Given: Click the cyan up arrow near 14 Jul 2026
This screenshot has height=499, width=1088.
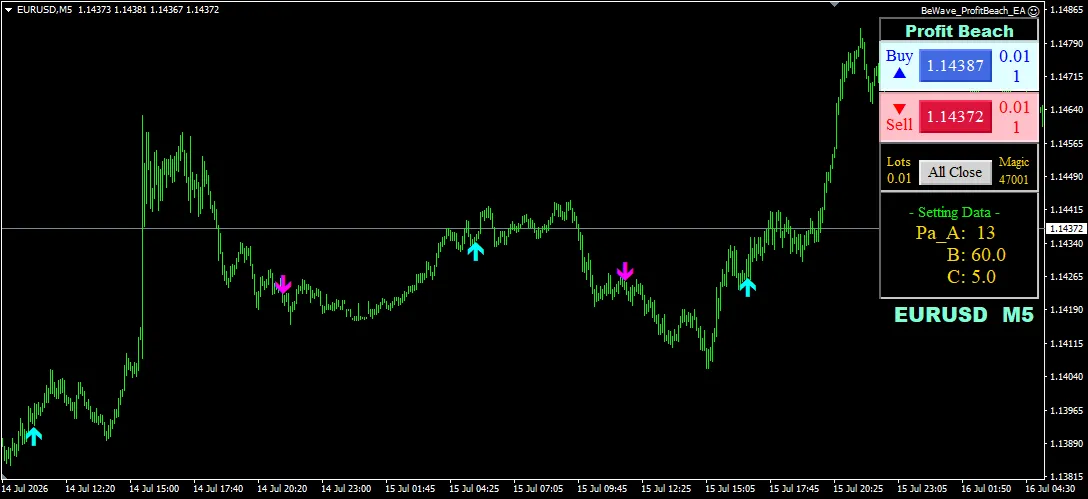Looking at the screenshot, I should 33,436.
